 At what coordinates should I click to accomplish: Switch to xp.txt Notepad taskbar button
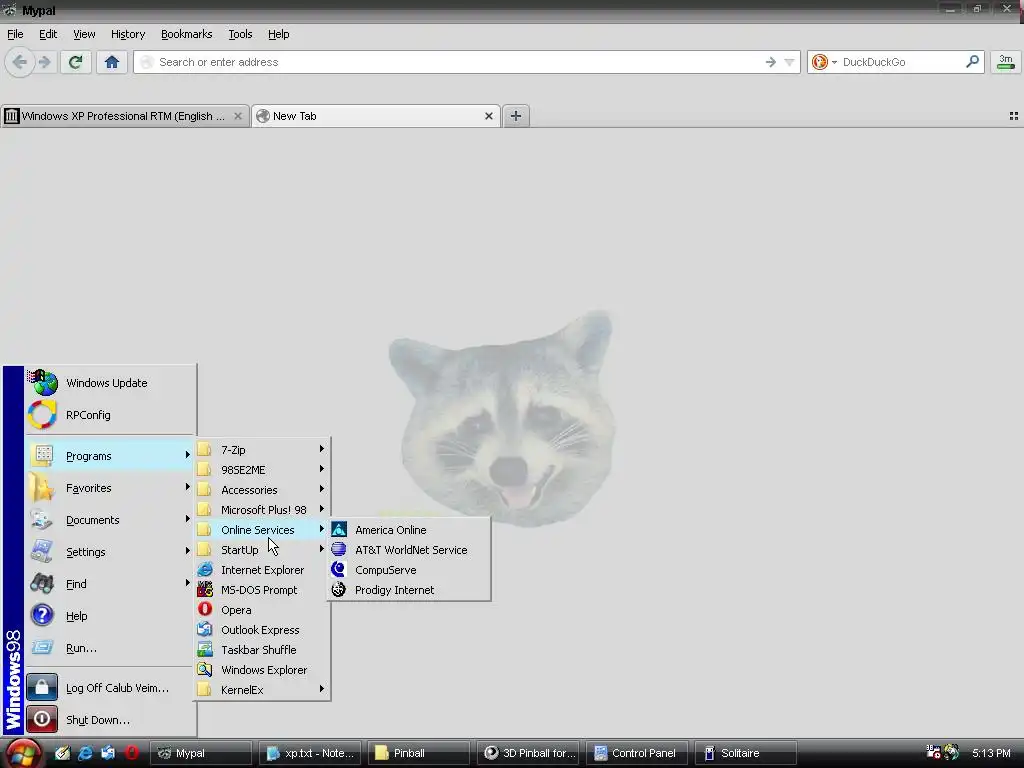[310, 753]
